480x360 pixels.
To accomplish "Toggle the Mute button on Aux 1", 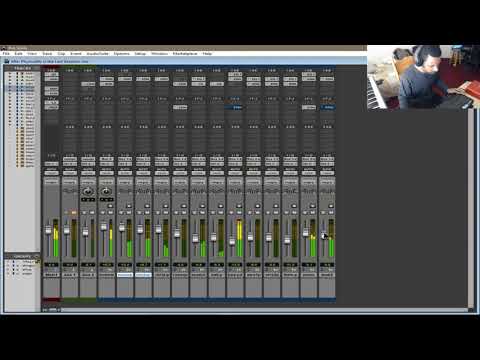I will coord(74,212).
